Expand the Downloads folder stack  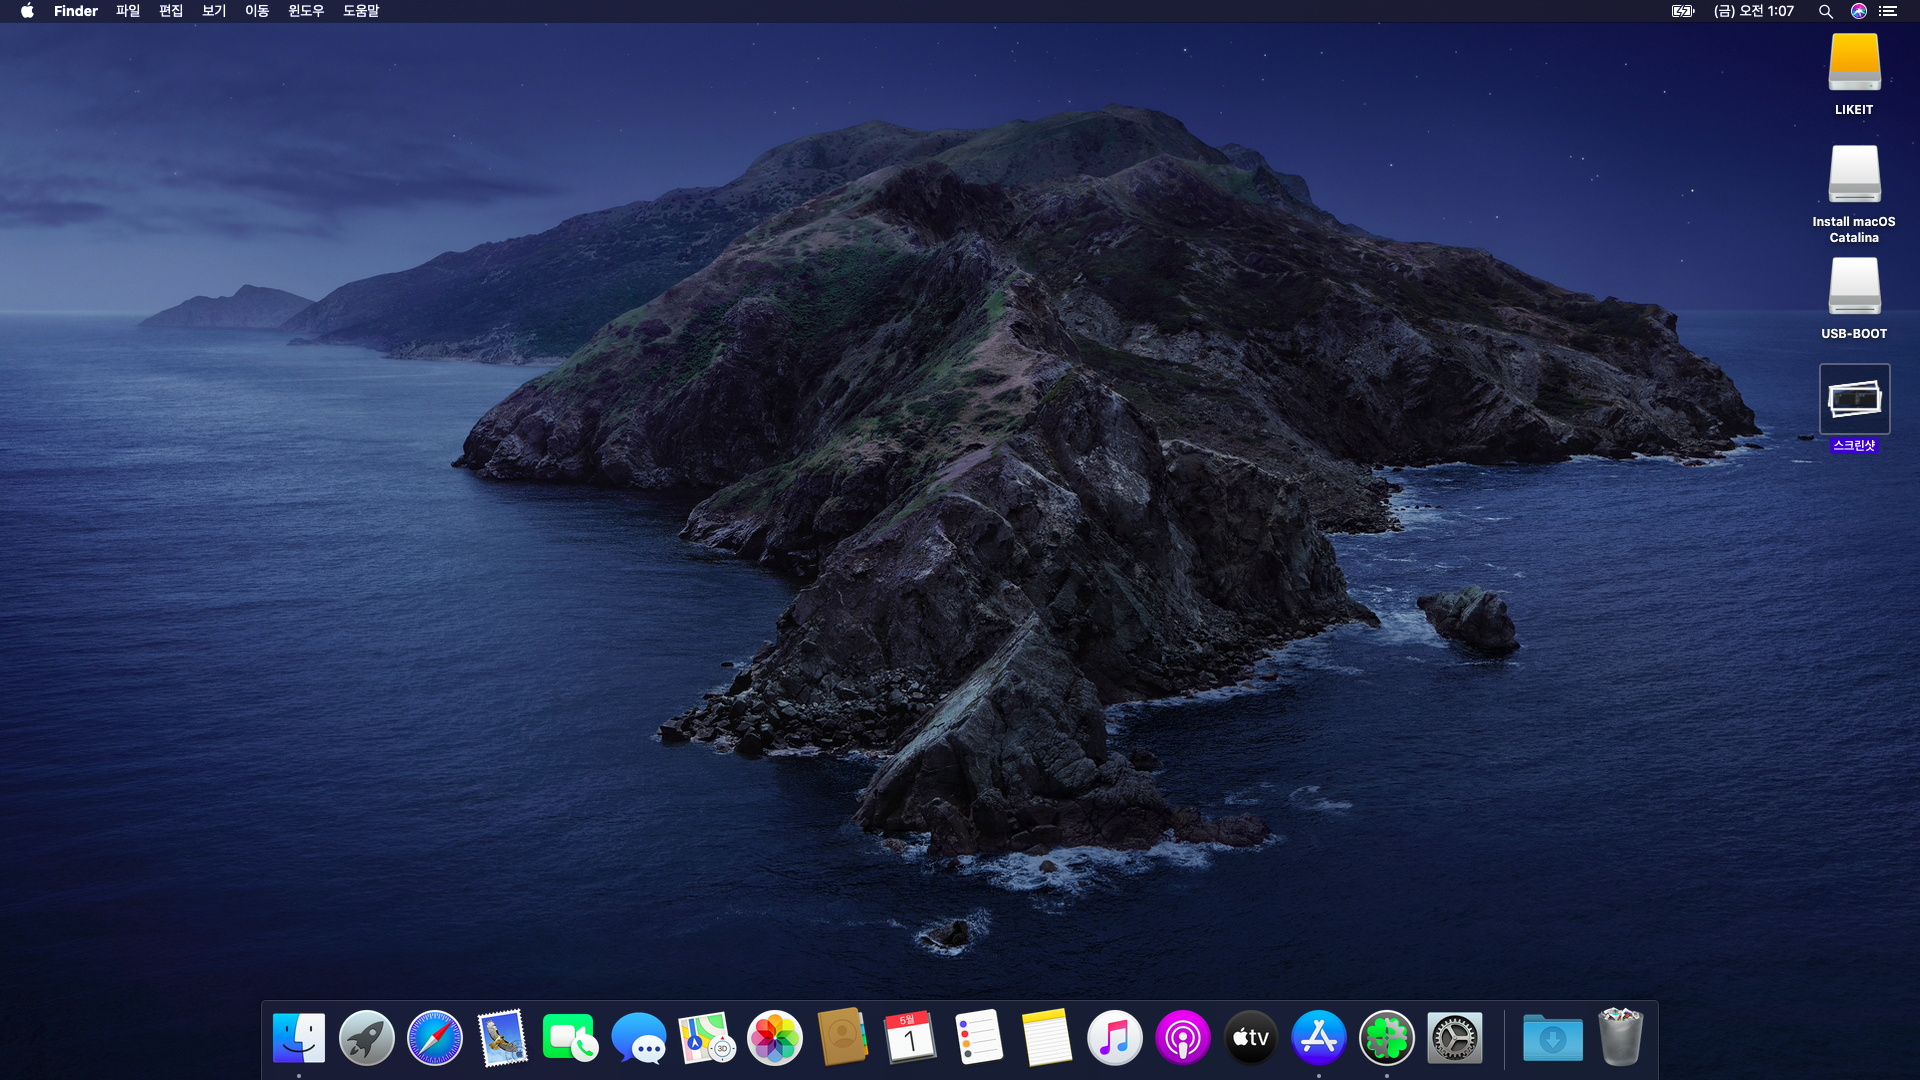coord(1552,1038)
